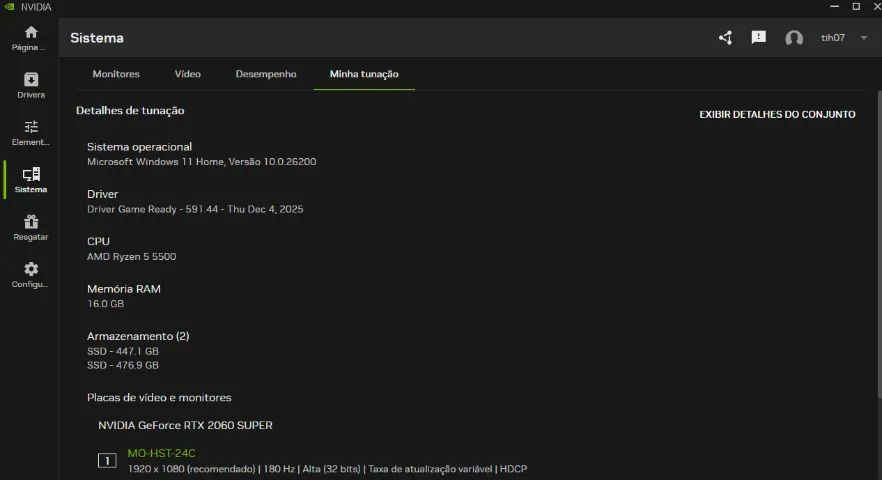Open the feedback speech bubble icon
Image resolution: width=882 pixels, height=480 pixels.
click(759, 38)
